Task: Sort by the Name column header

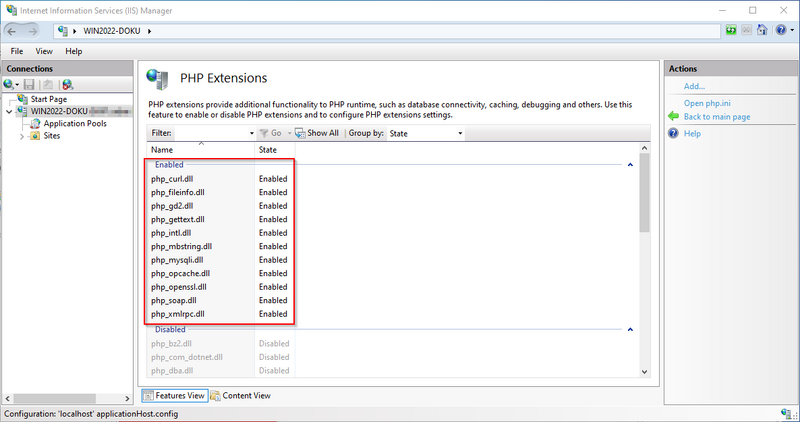Action: (201, 150)
